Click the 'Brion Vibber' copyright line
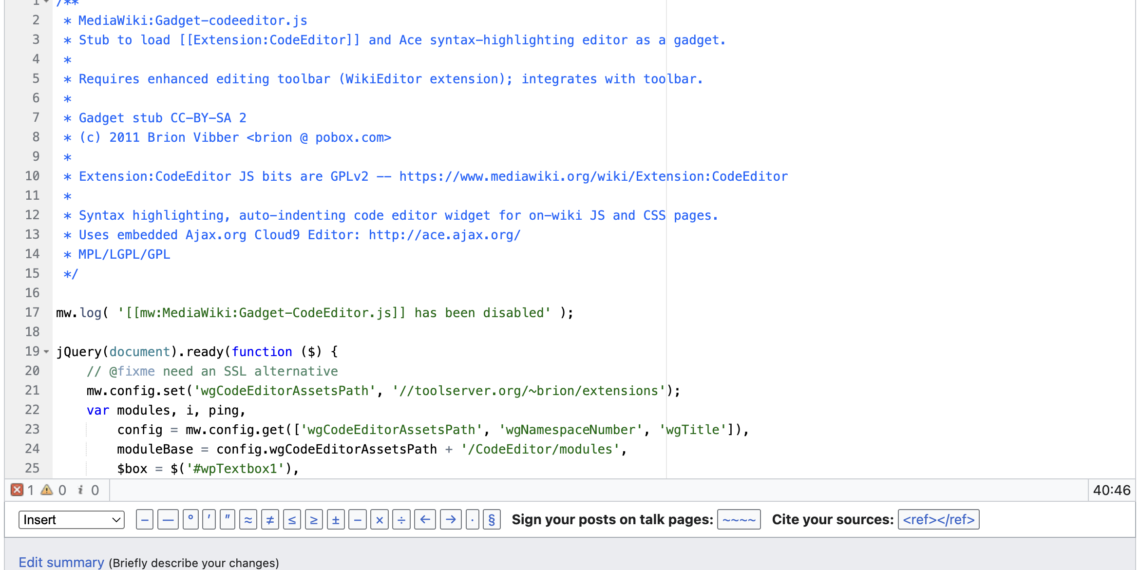Image resolution: width=1140 pixels, height=570 pixels. 228,137
